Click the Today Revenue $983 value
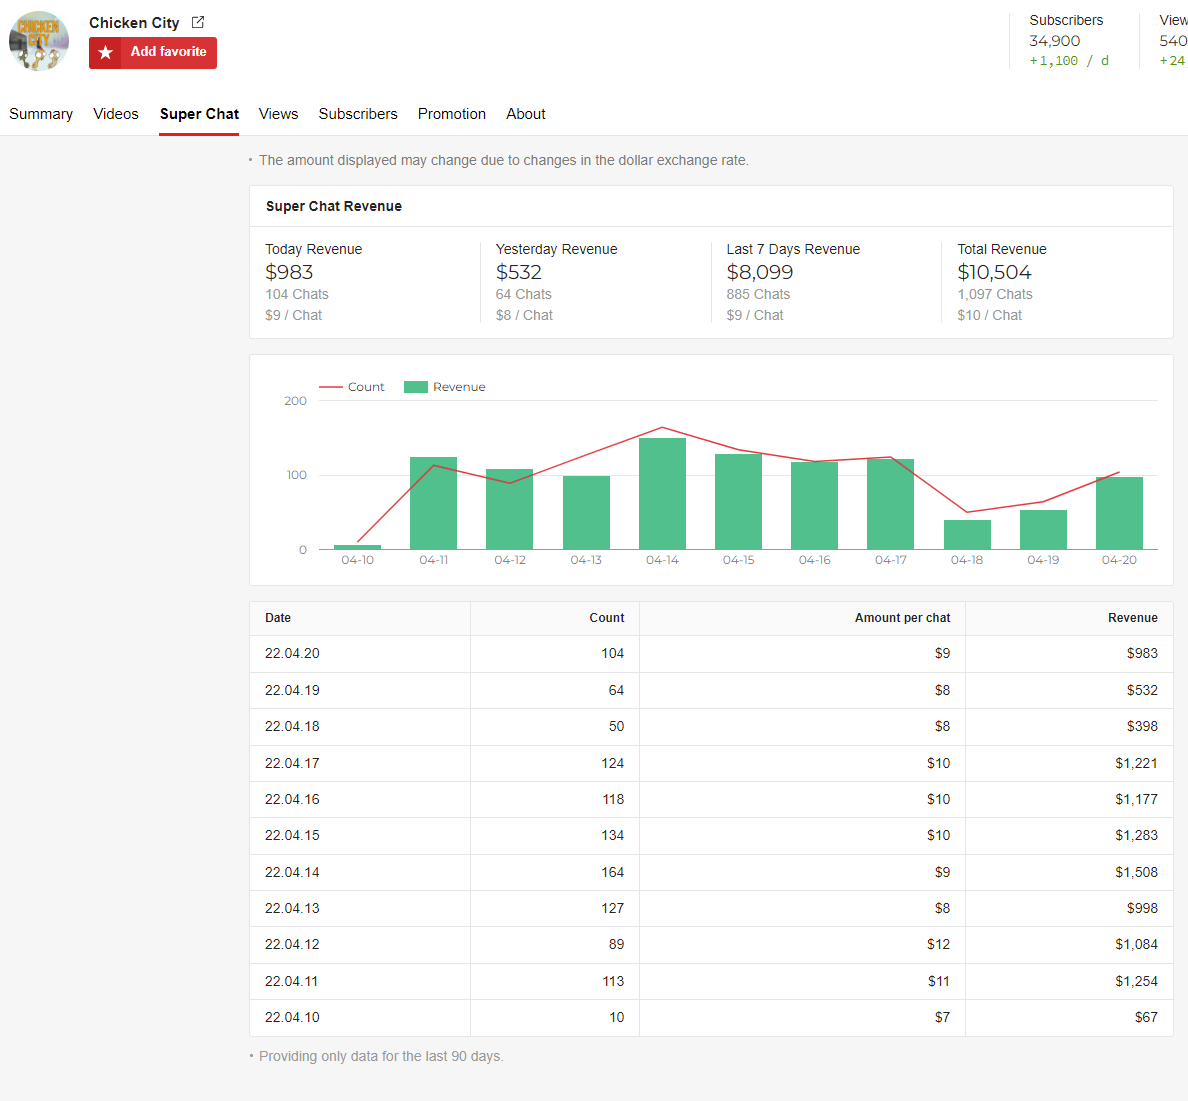Screen dimensions: 1188x1101 tap(289, 272)
